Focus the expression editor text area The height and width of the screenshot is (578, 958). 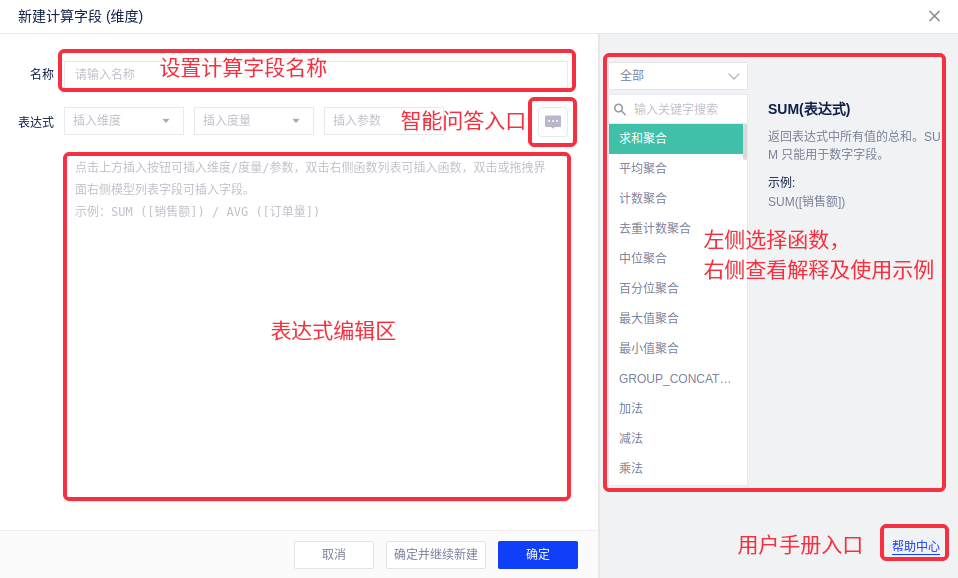316,340
